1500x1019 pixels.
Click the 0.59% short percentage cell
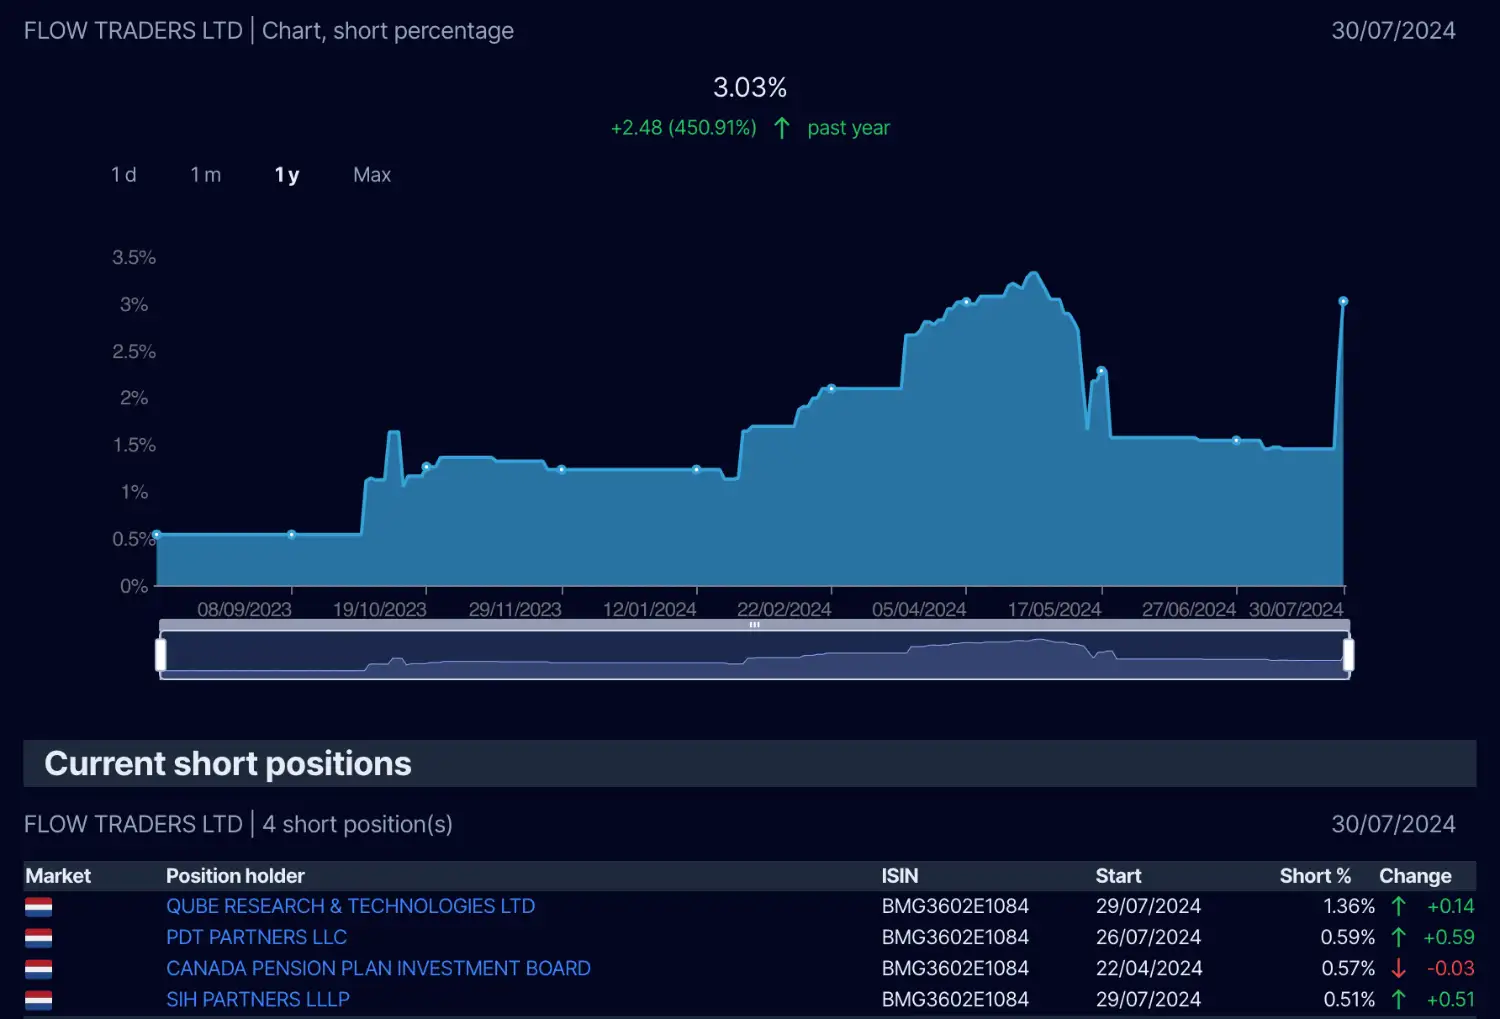tap(1348, 937)
